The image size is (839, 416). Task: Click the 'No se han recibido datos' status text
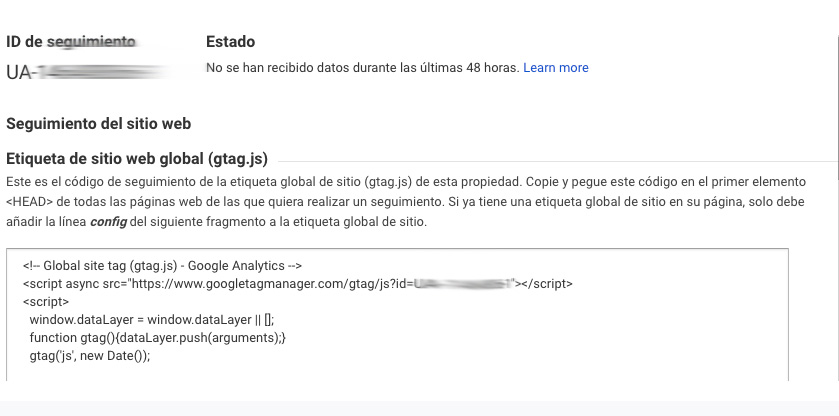coord(363,68)
